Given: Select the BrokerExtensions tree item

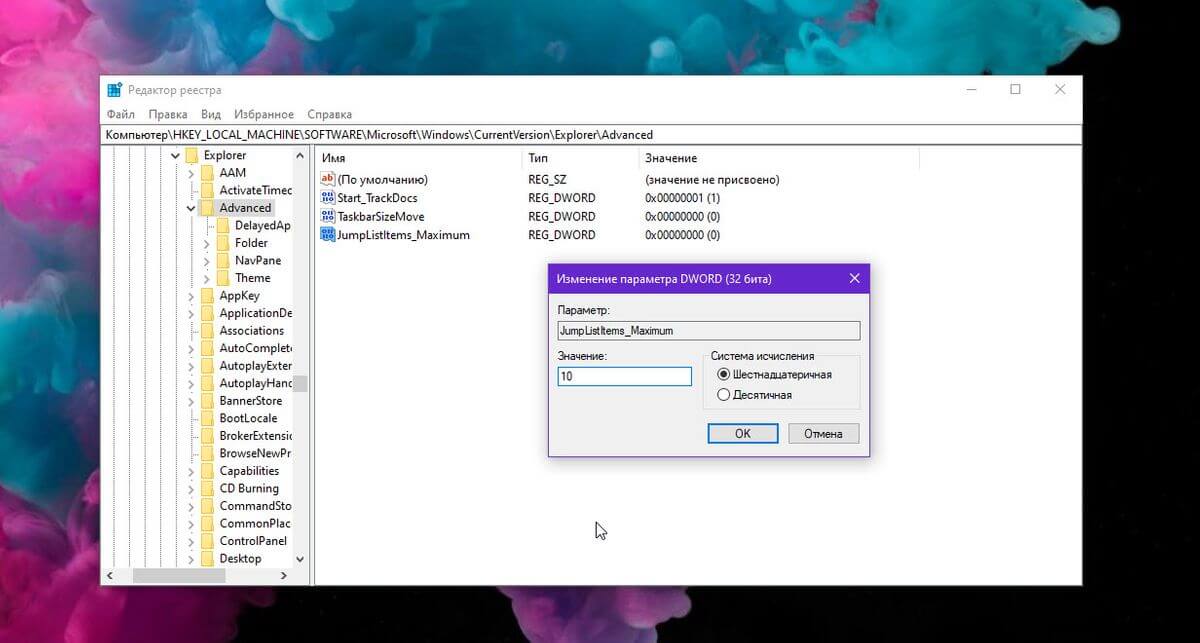Looking at the screenshot, I should 255,436.
